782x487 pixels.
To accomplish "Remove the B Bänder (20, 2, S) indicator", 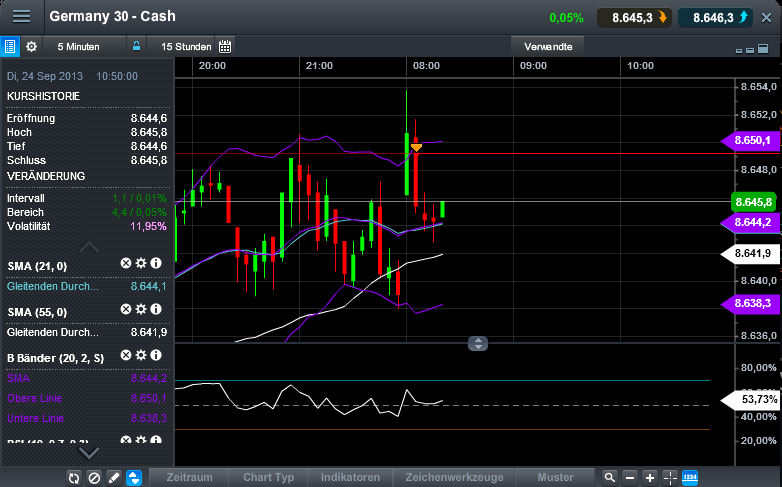I will coord(126,355).
